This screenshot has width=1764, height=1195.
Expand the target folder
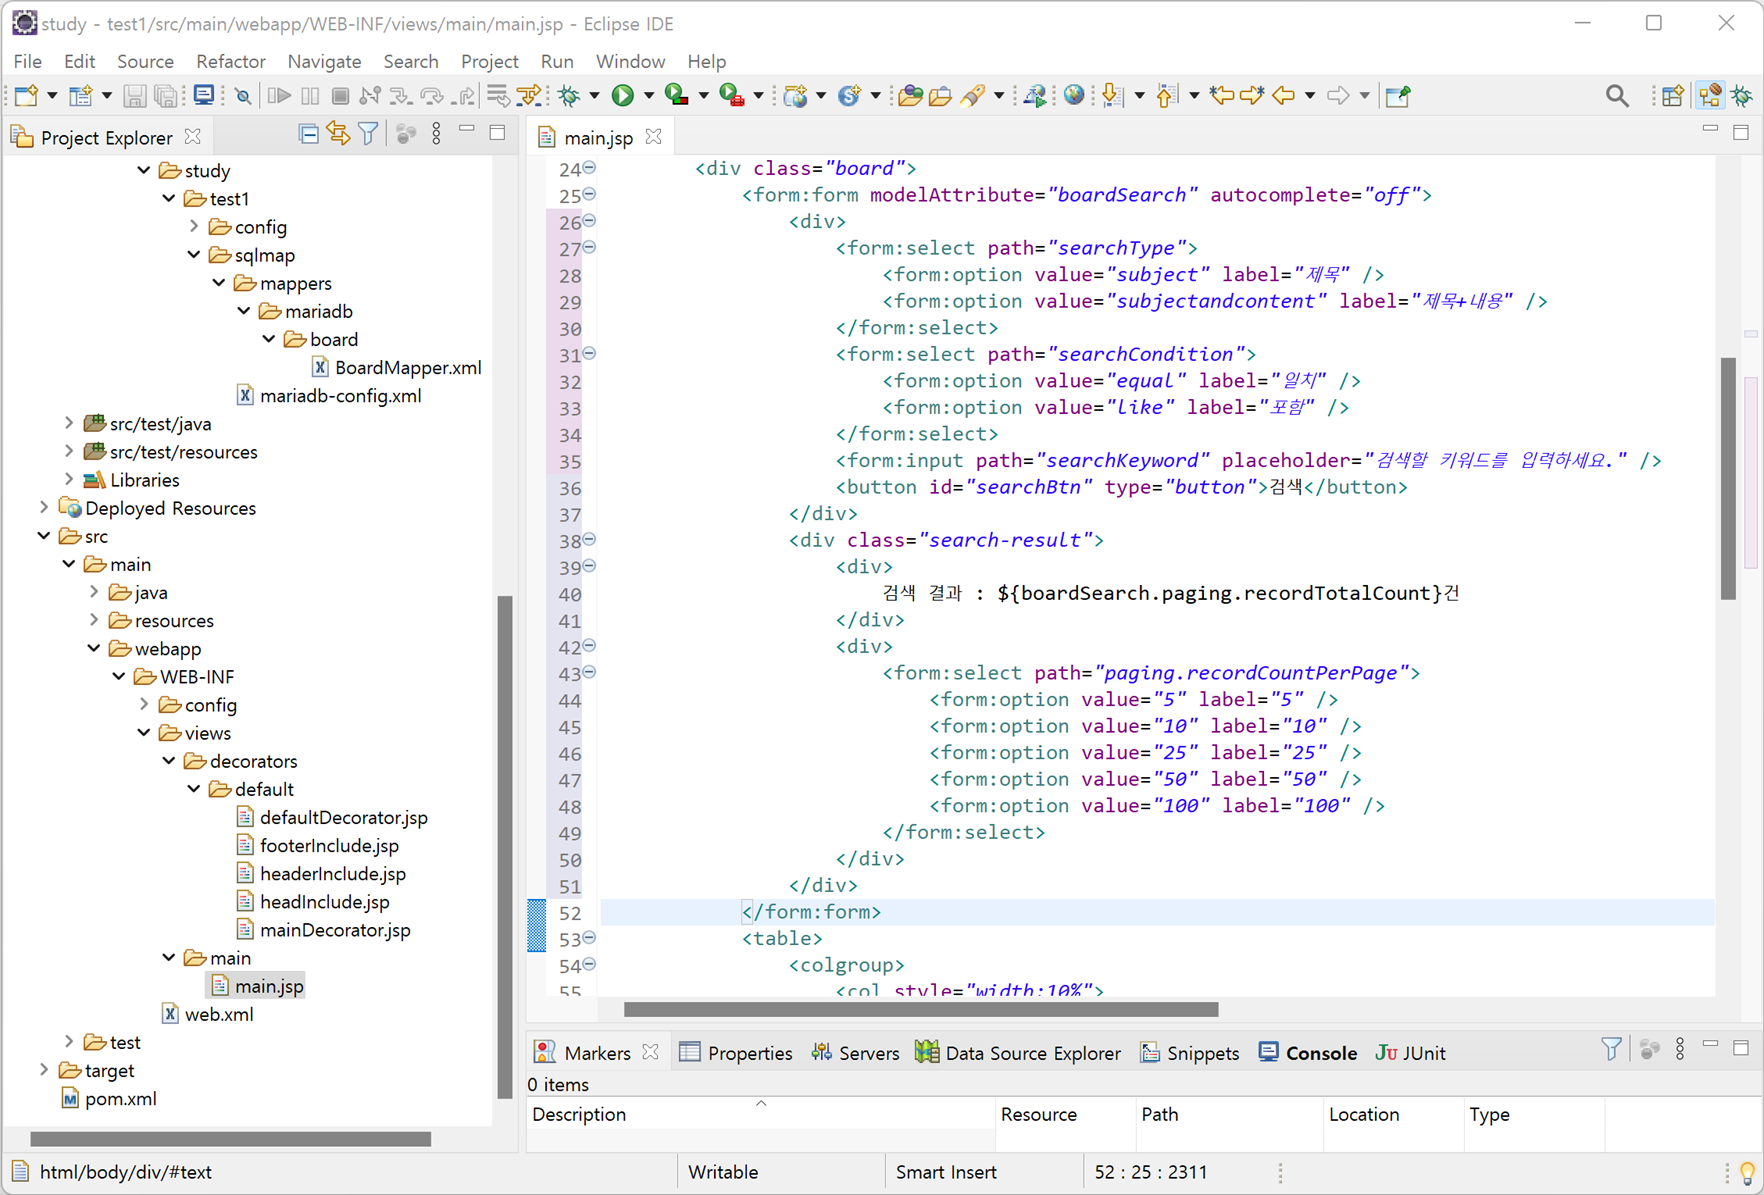click(x=44, y=1070)
